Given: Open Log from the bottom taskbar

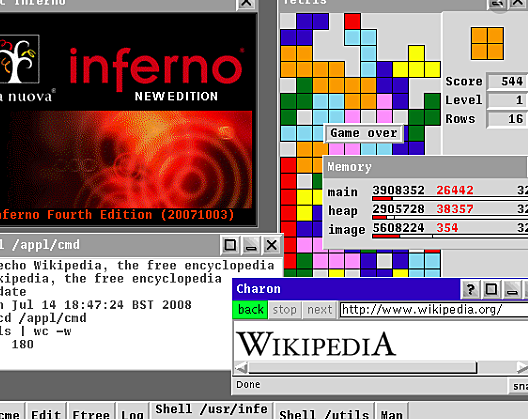Looking at the screenshot, I should pyautogui.click(x=132, y=411).
